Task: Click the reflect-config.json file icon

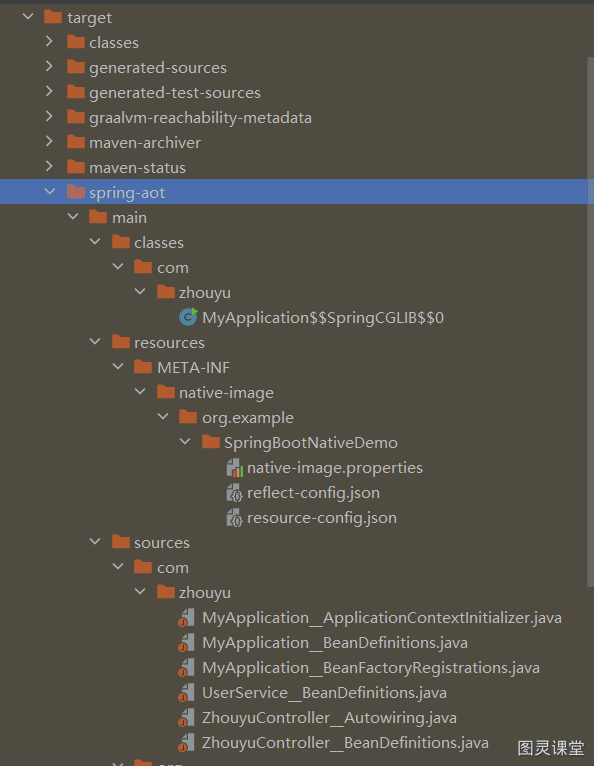Action: click(234, 493)
